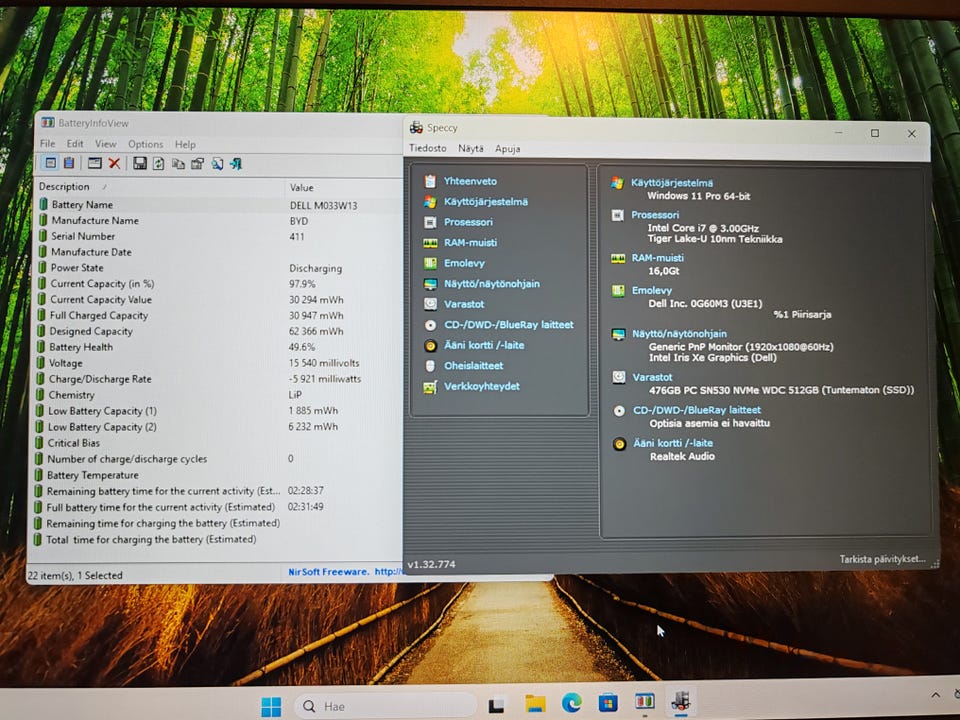Open the NirSoft Freeware link
Viewport: 960px width, 720px height.
coord(328,572)
